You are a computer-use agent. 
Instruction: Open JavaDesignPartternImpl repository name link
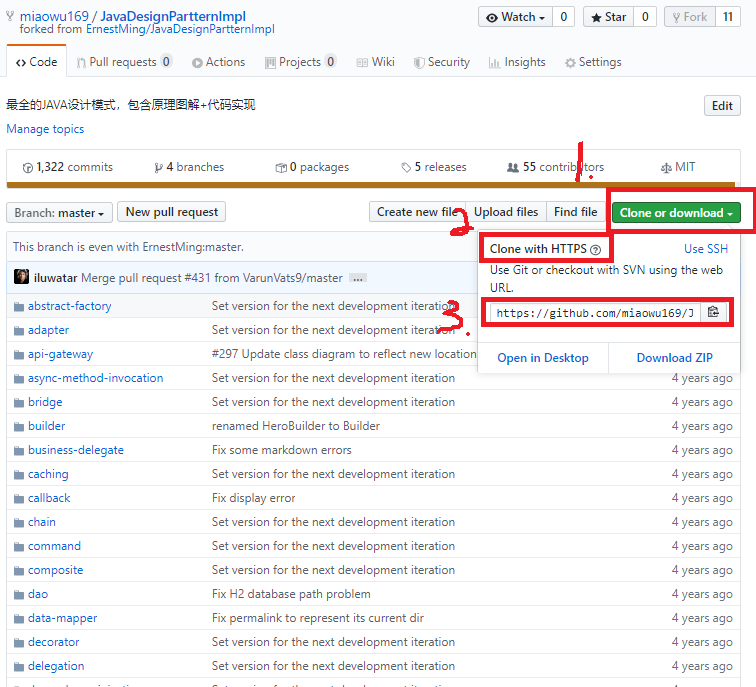173,16
